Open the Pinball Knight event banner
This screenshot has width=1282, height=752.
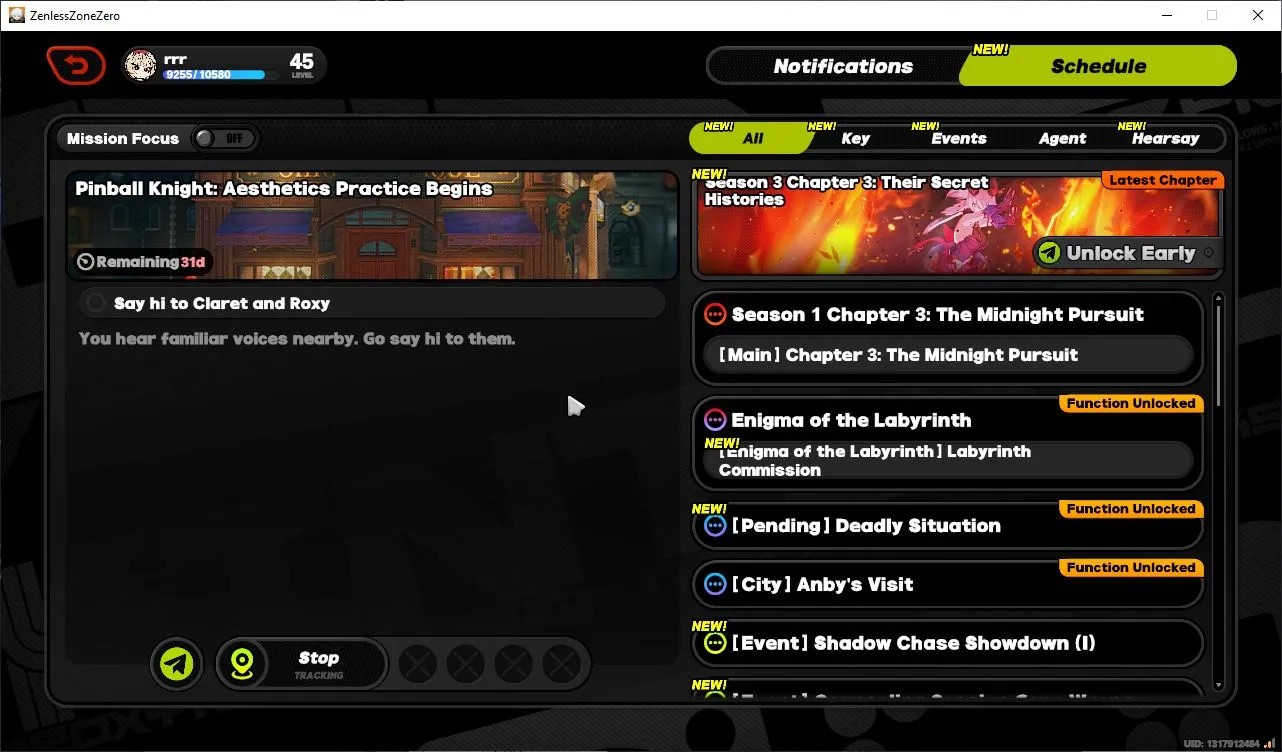(372, 225)
